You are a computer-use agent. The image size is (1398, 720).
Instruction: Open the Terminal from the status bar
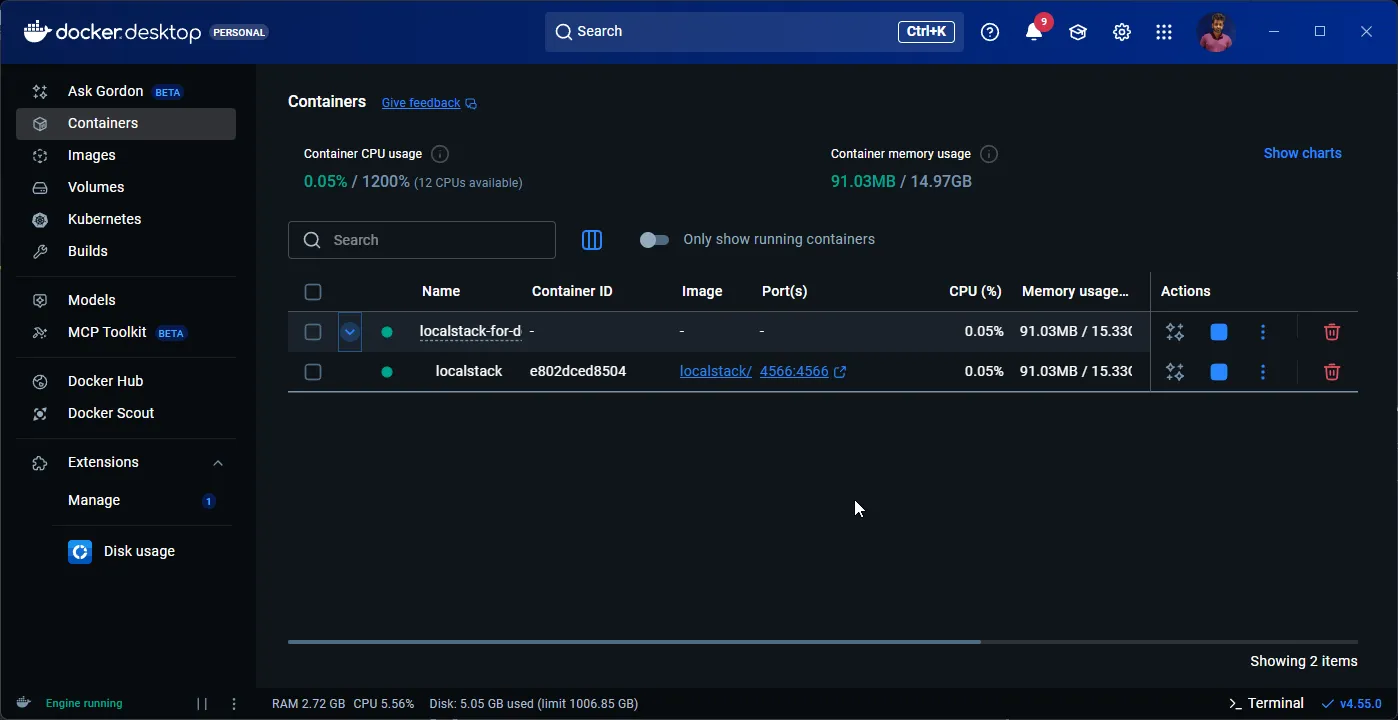pos(1266,703)
